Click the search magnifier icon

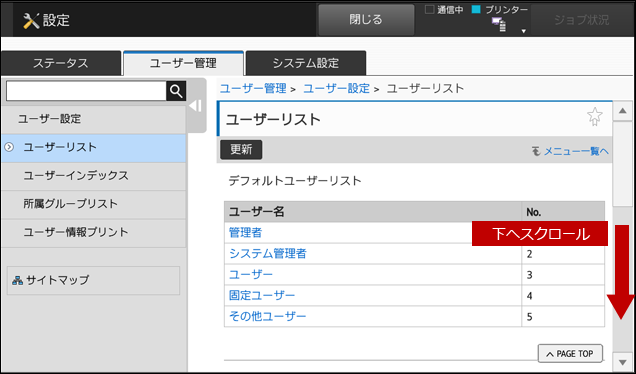[x=176, y=91]
